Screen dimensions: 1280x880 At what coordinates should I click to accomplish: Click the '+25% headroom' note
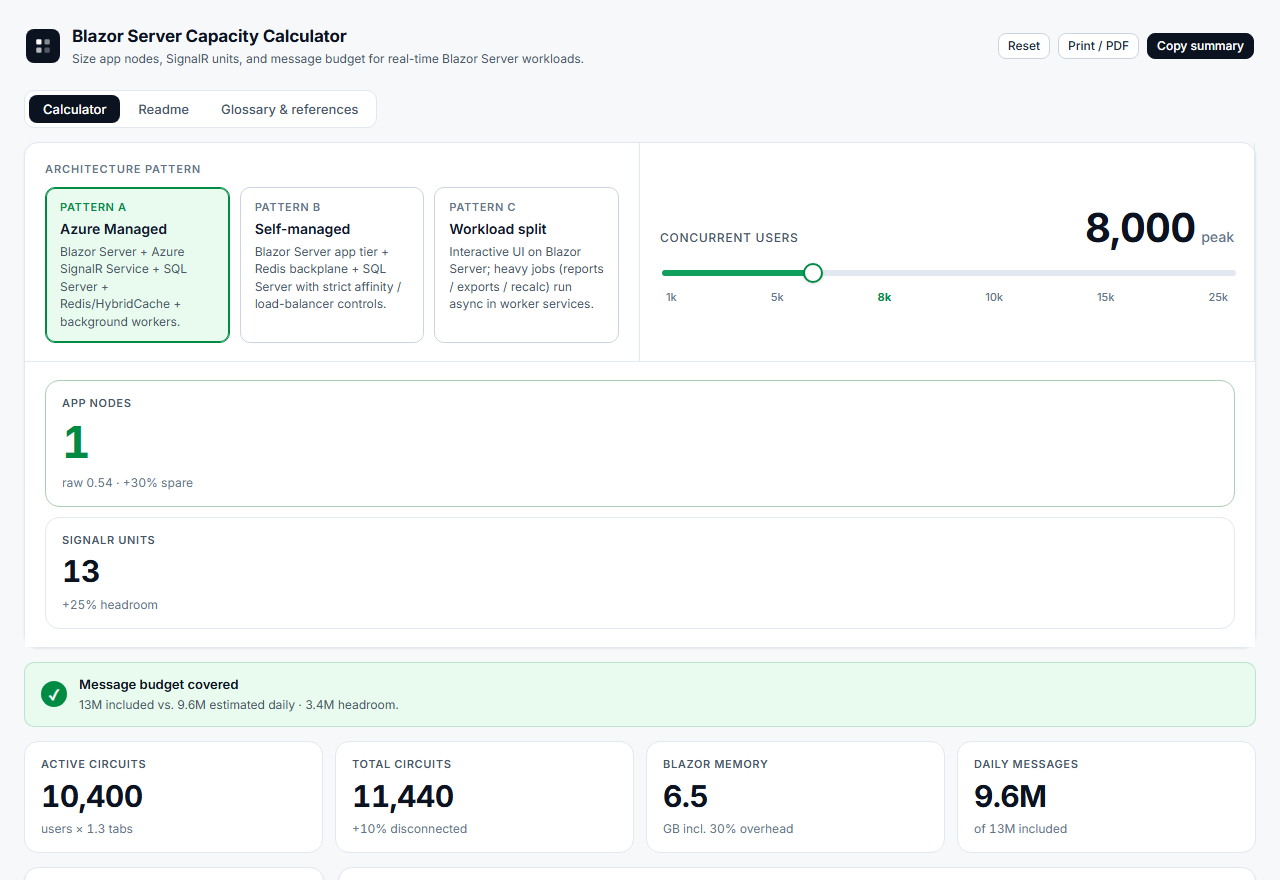(110, 604)
